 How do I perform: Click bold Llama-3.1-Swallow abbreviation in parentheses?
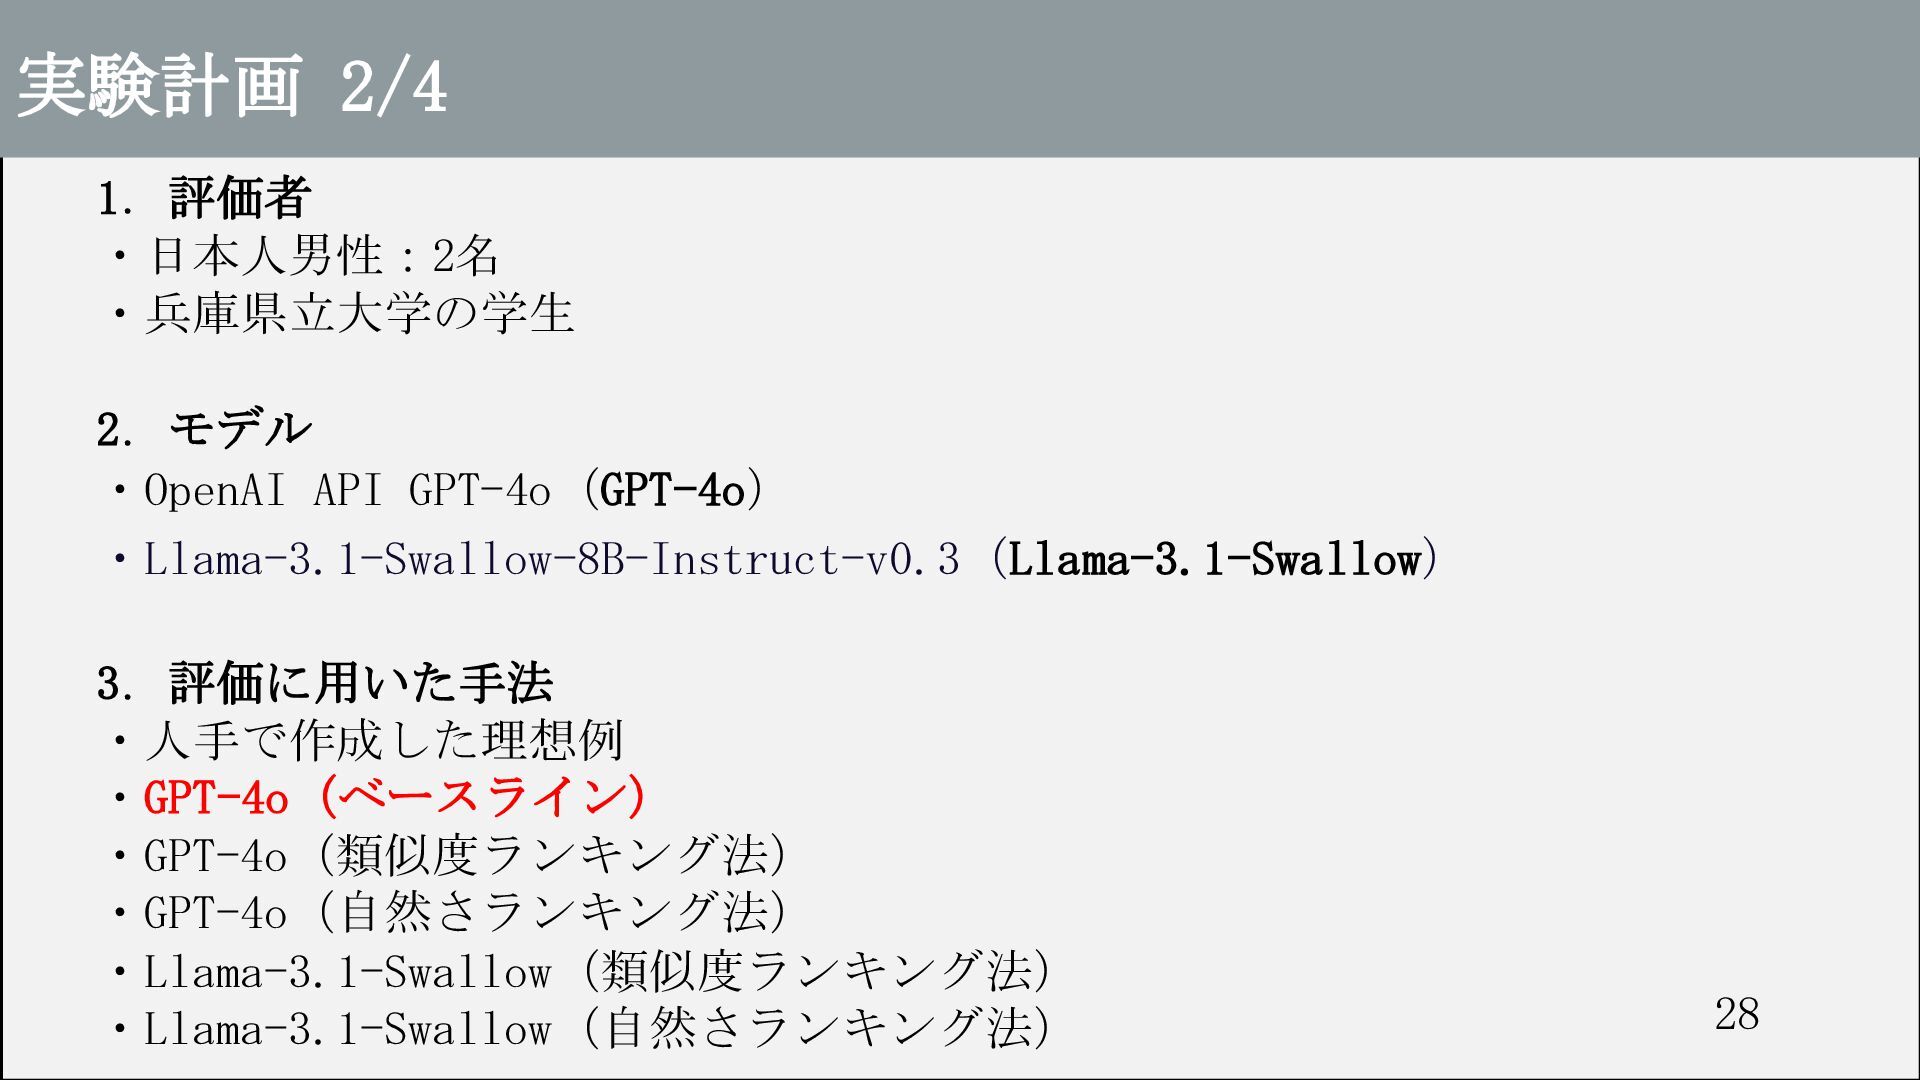[1215, 559]
